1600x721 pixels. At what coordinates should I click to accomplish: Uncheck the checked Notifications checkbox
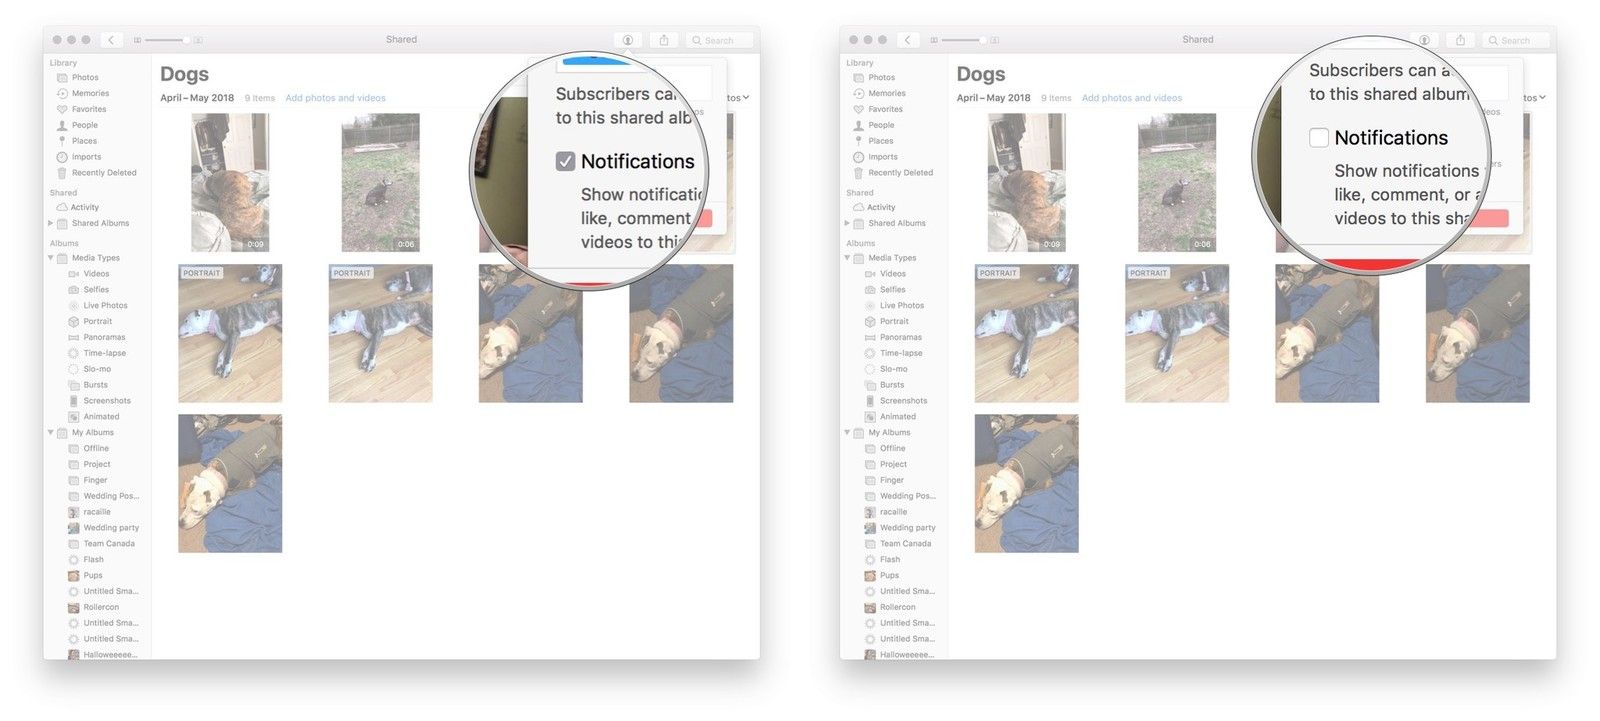[566, 162]
